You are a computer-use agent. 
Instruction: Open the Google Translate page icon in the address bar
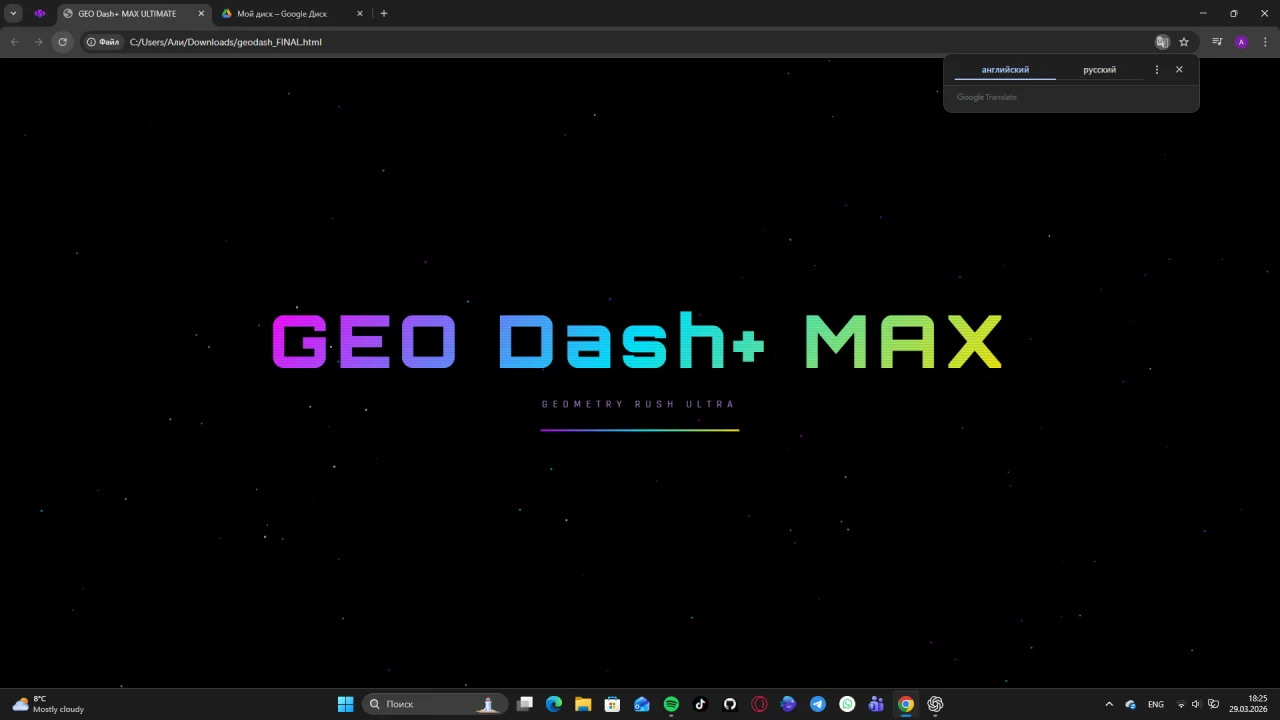tap(1162, 42)
